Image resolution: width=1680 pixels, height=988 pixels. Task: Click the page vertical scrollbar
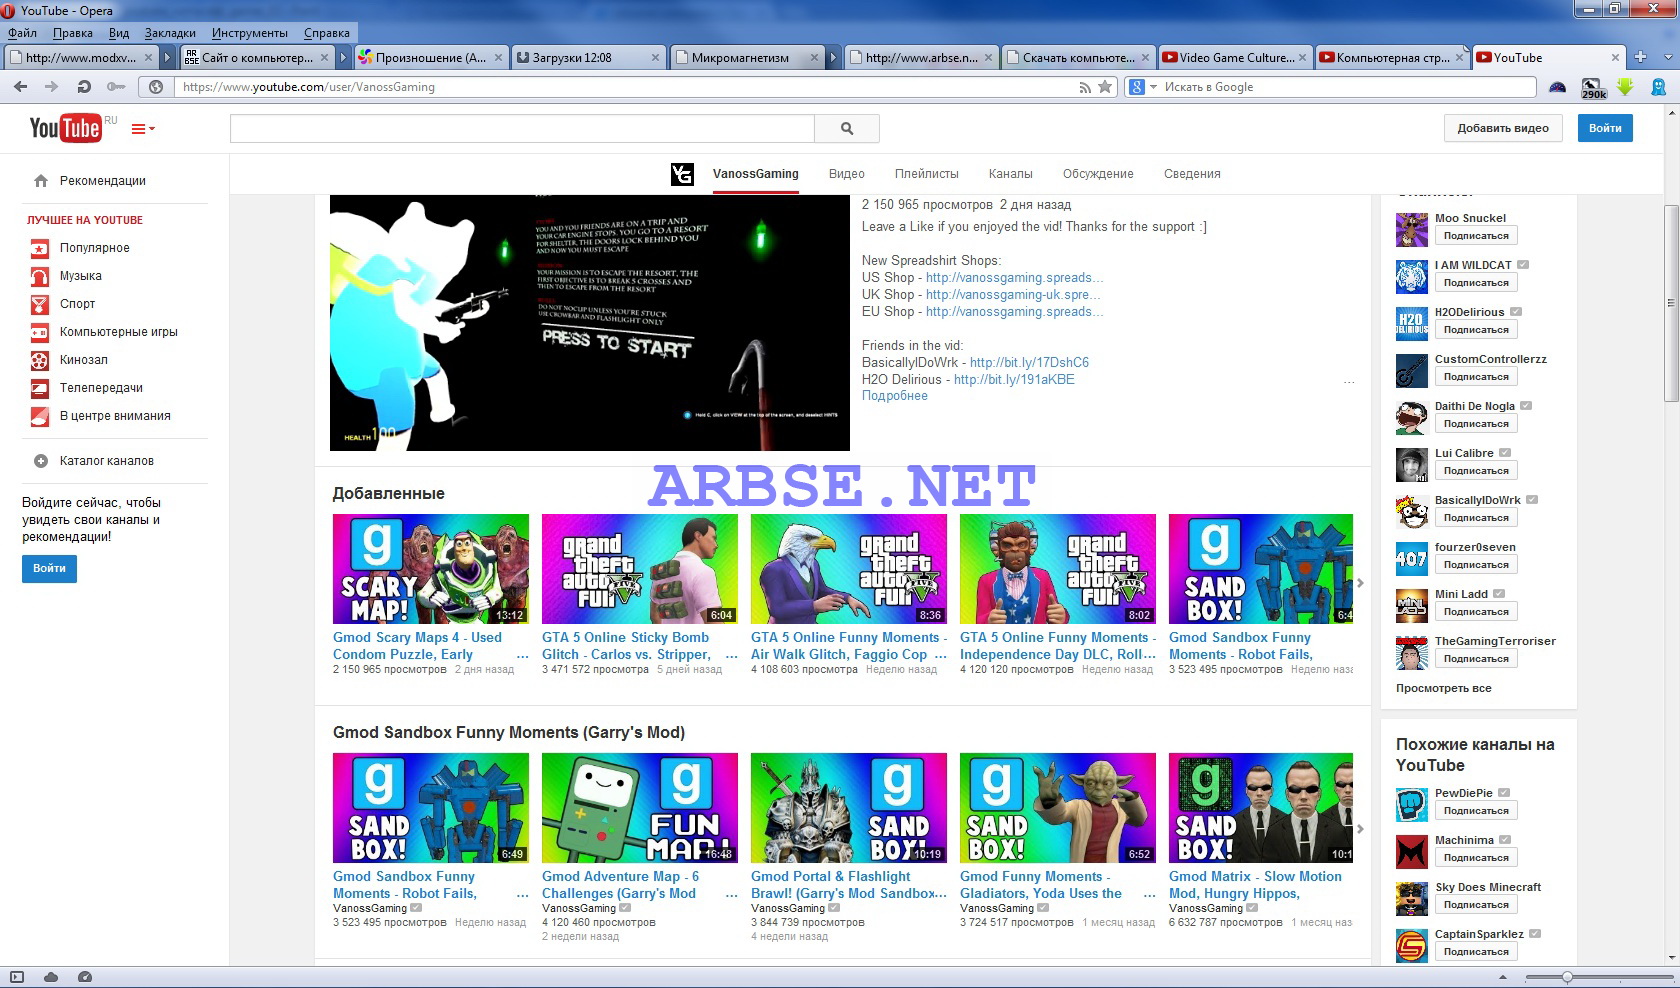(1671, 303)
